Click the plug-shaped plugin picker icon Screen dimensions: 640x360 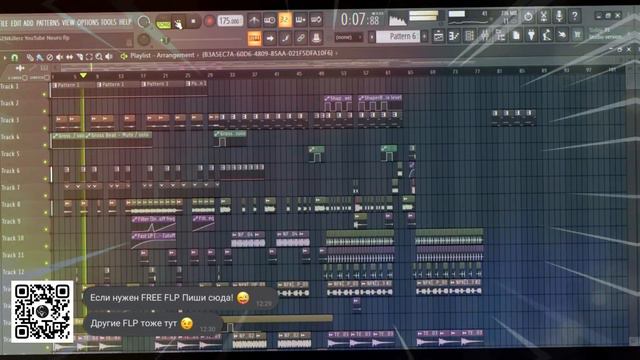(x=531, y=35)
